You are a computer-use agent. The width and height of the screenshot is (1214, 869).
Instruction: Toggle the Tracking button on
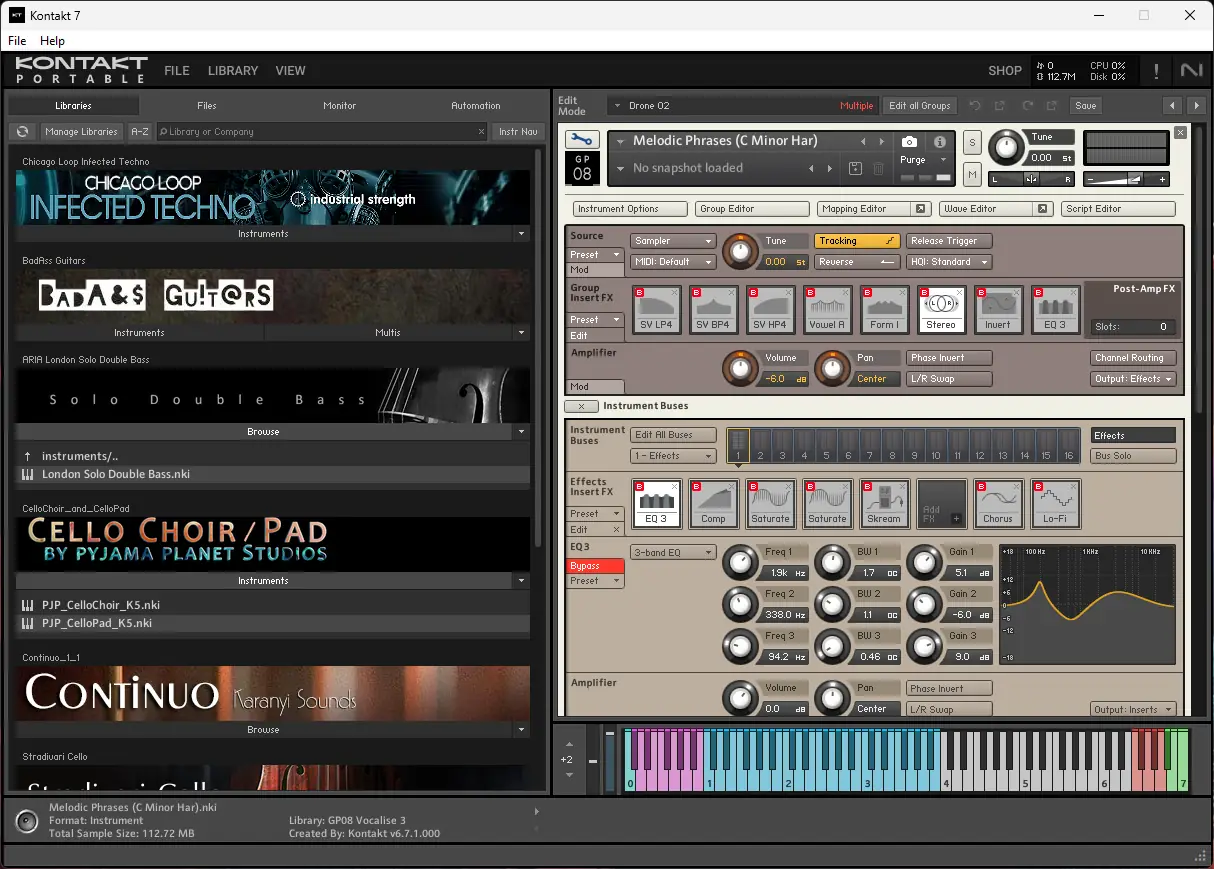tap(857, 241)
